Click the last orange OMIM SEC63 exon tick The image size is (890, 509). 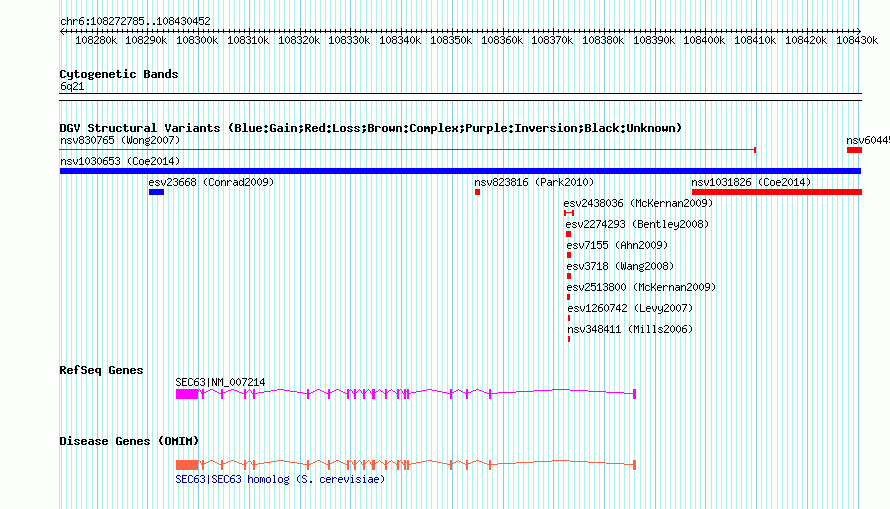point(635,465)
